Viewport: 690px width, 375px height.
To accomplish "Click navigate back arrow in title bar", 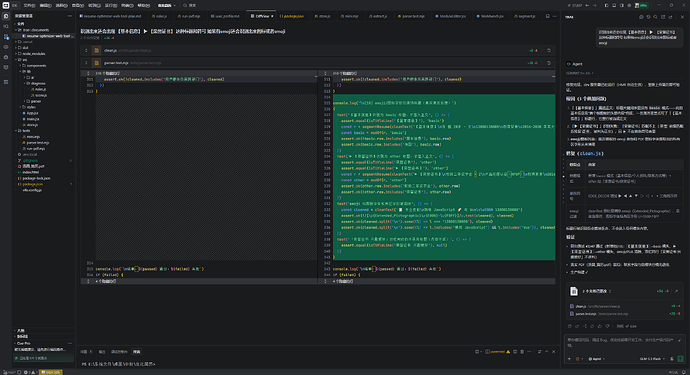I will (x=587, y=5).
